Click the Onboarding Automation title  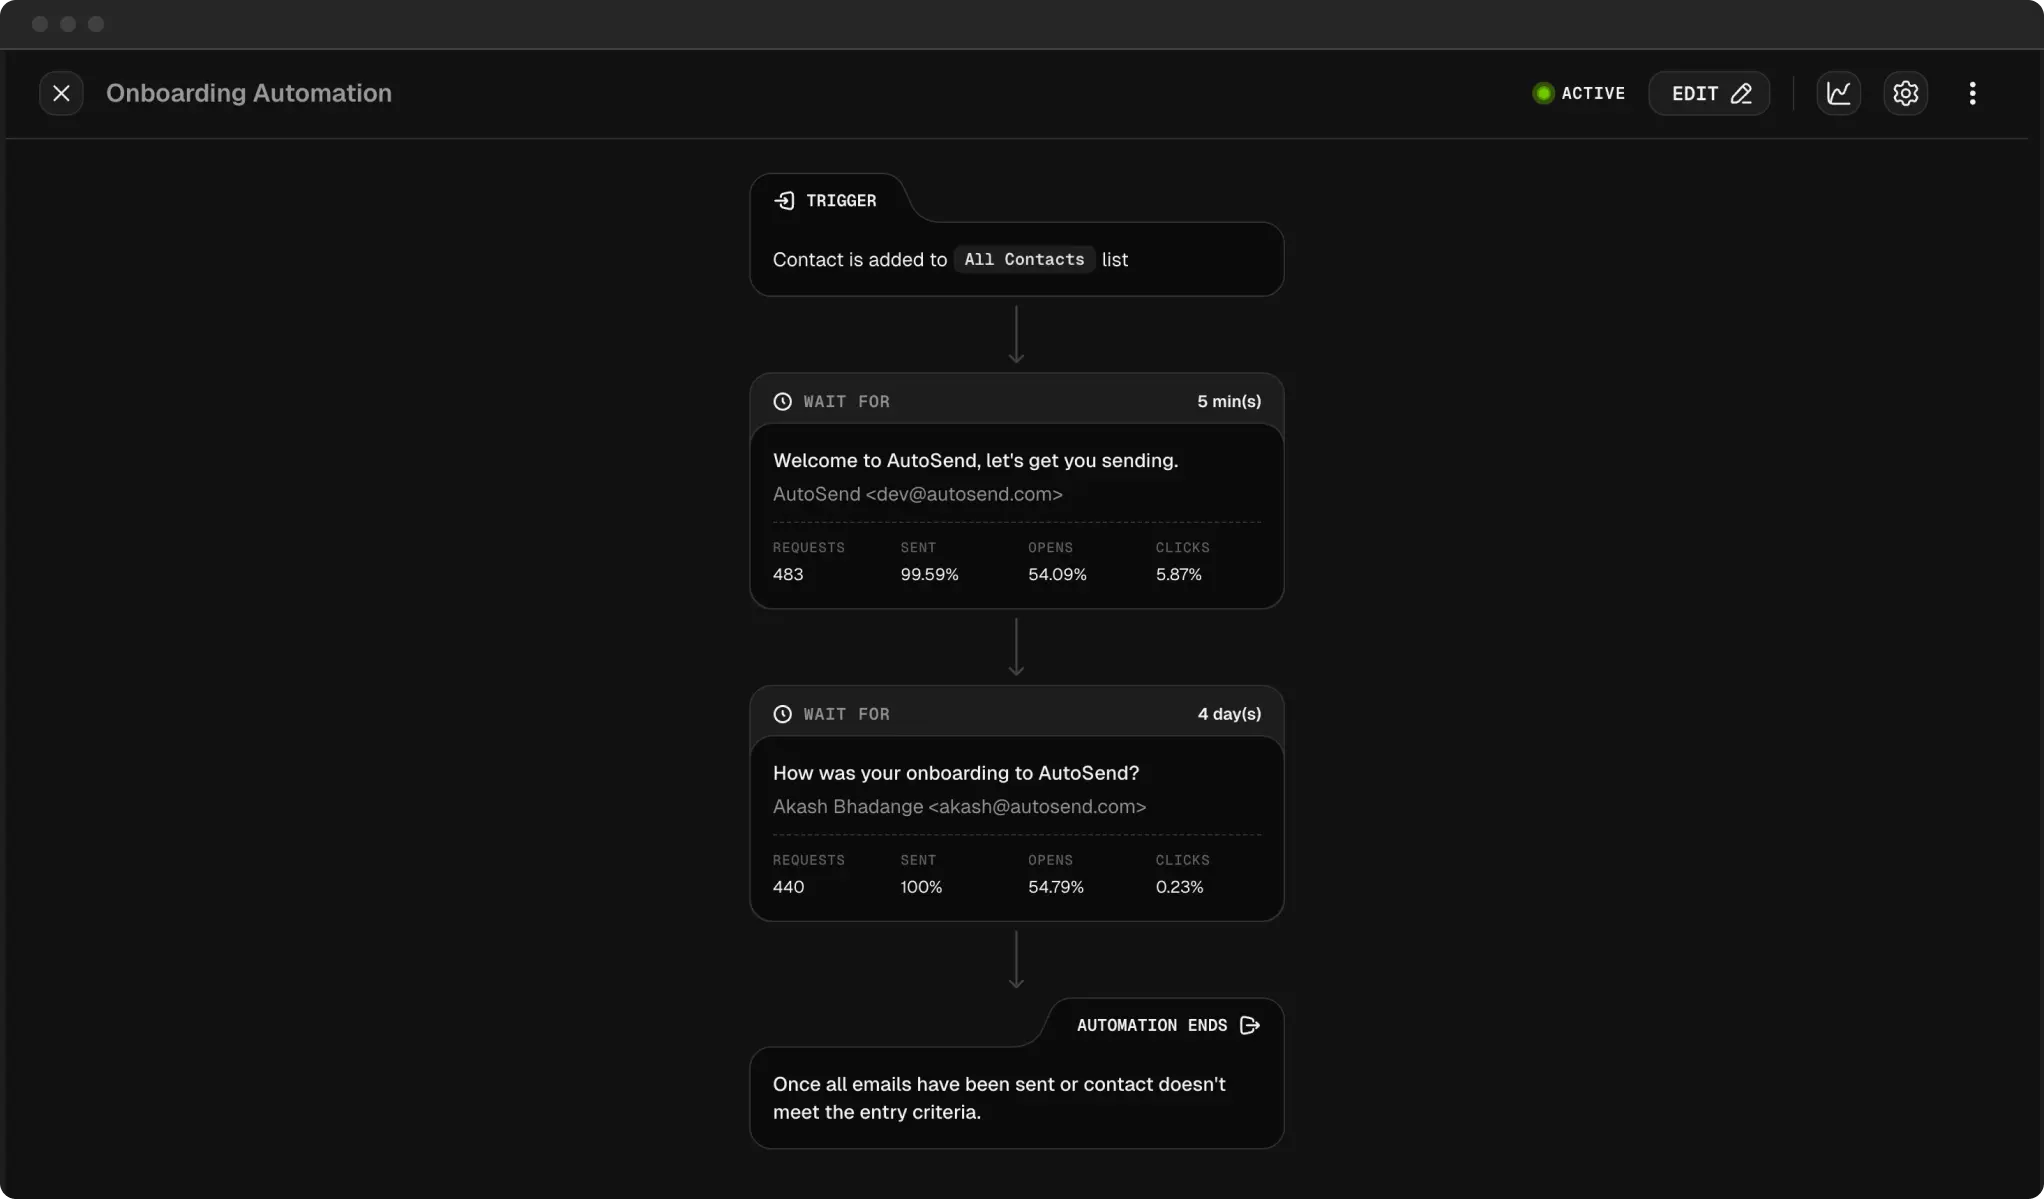(x=249, y=93)
